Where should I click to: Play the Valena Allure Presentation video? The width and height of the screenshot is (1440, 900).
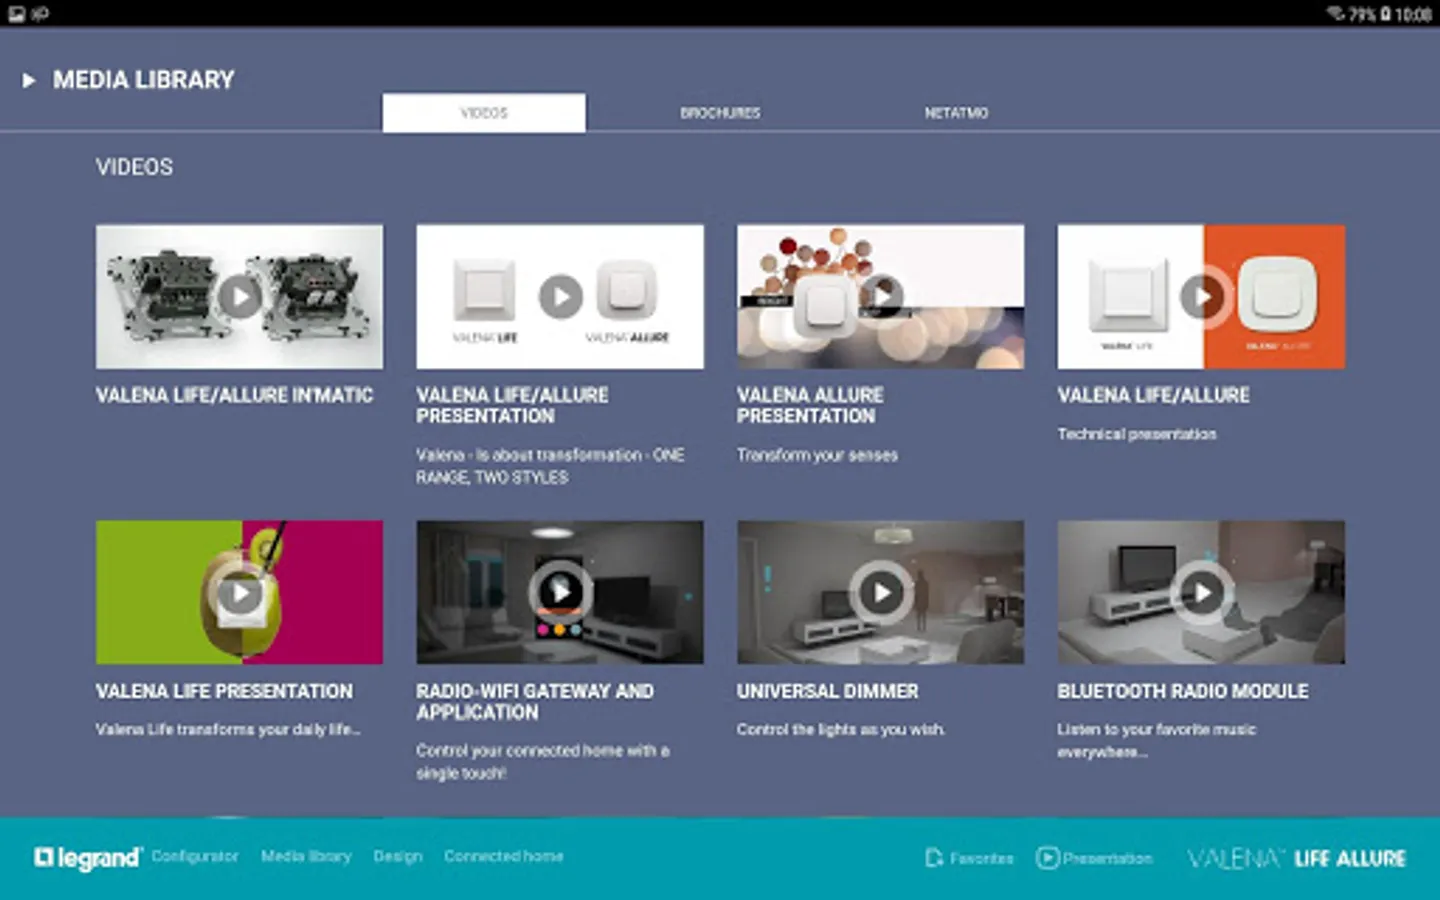point(881,296)
